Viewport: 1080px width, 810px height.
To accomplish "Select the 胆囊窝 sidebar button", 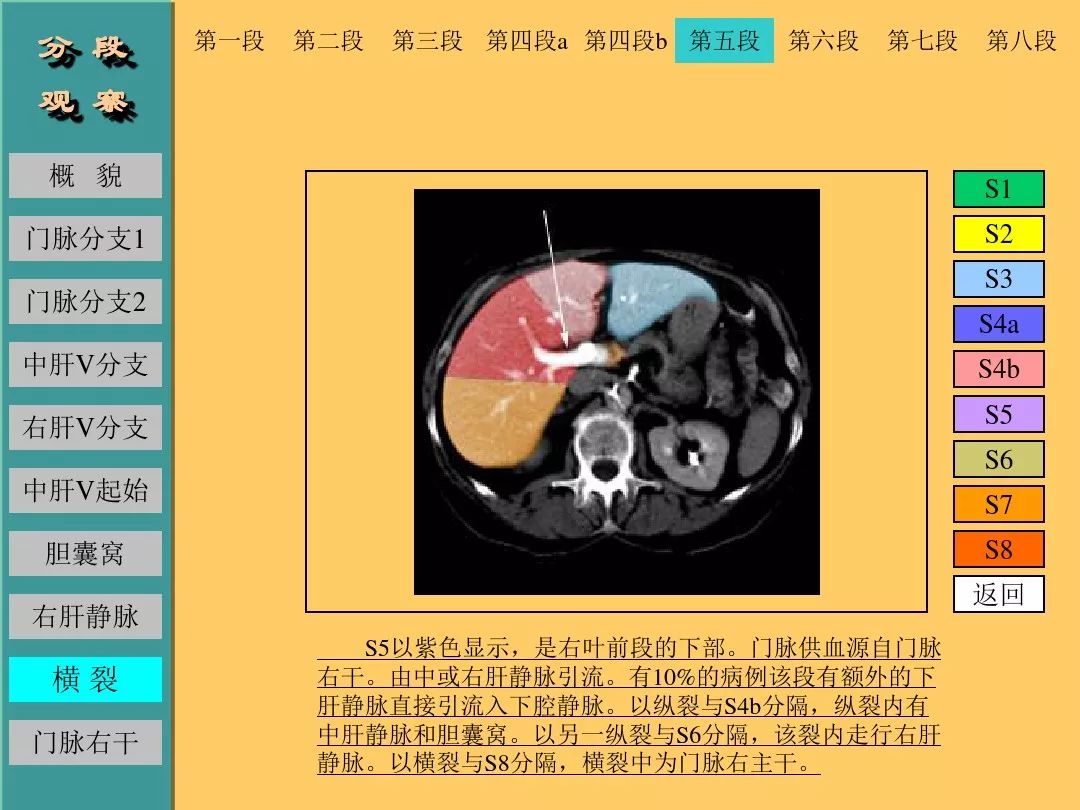I will click(85, 553).
